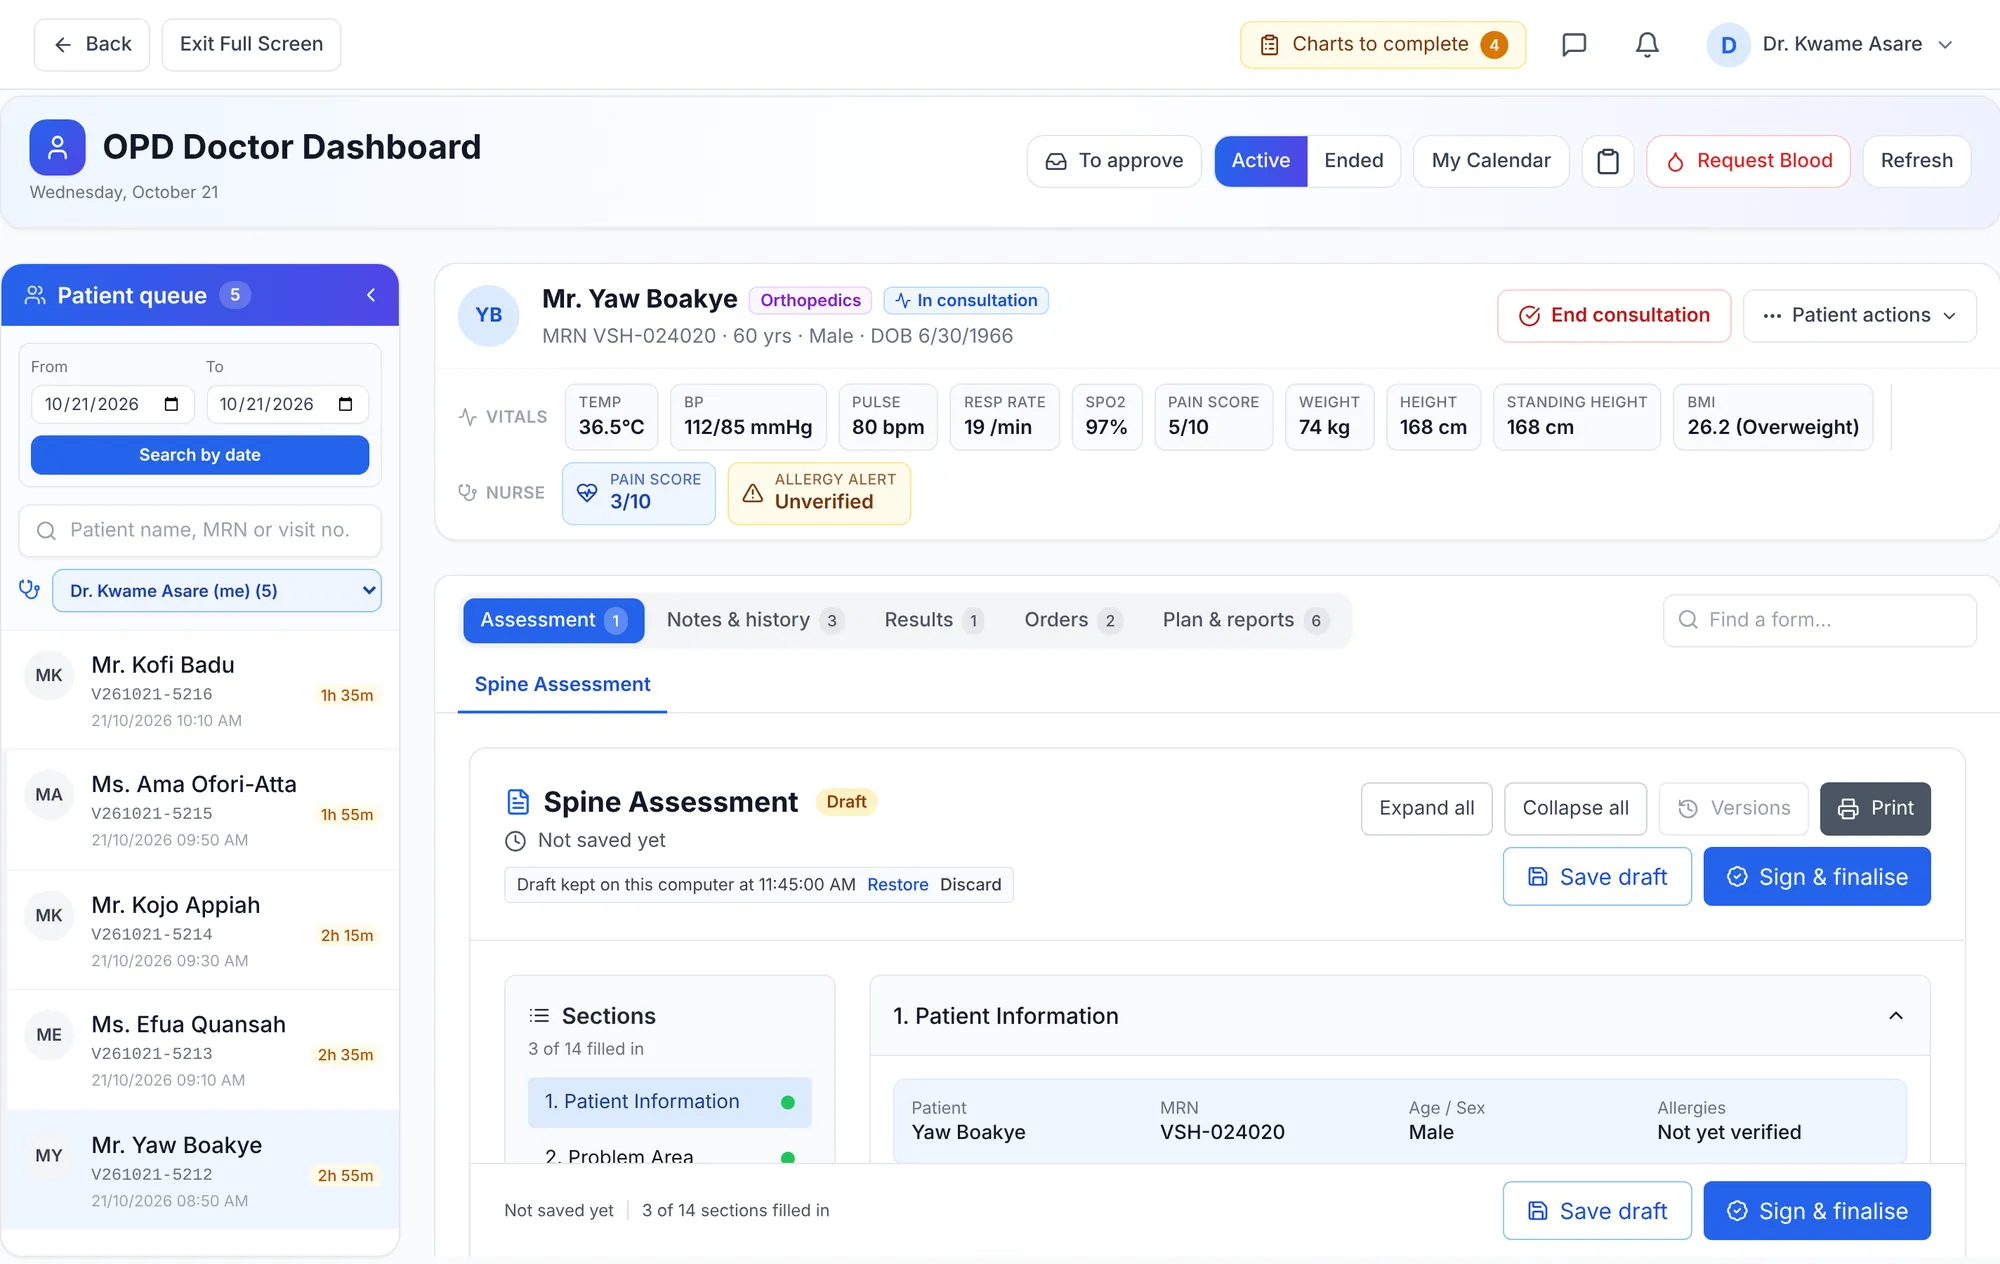This screenshot has width=2000, height=1264.
Task: Go Back to previous page
Action: [92, 45]
